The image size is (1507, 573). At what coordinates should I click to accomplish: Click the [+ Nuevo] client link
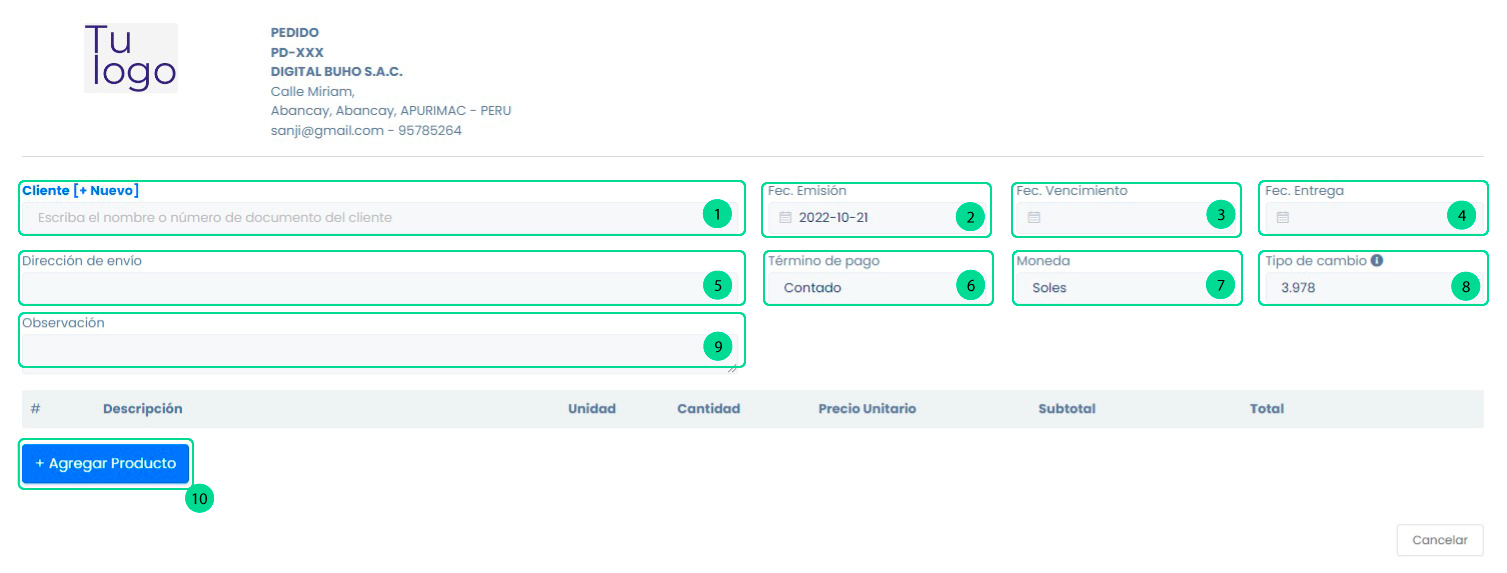click(106, 190)
